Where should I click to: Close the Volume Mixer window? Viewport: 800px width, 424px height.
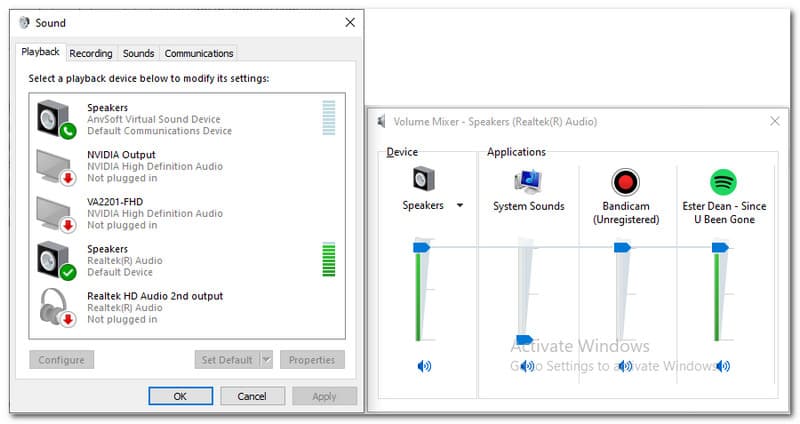tap(775, 121)
